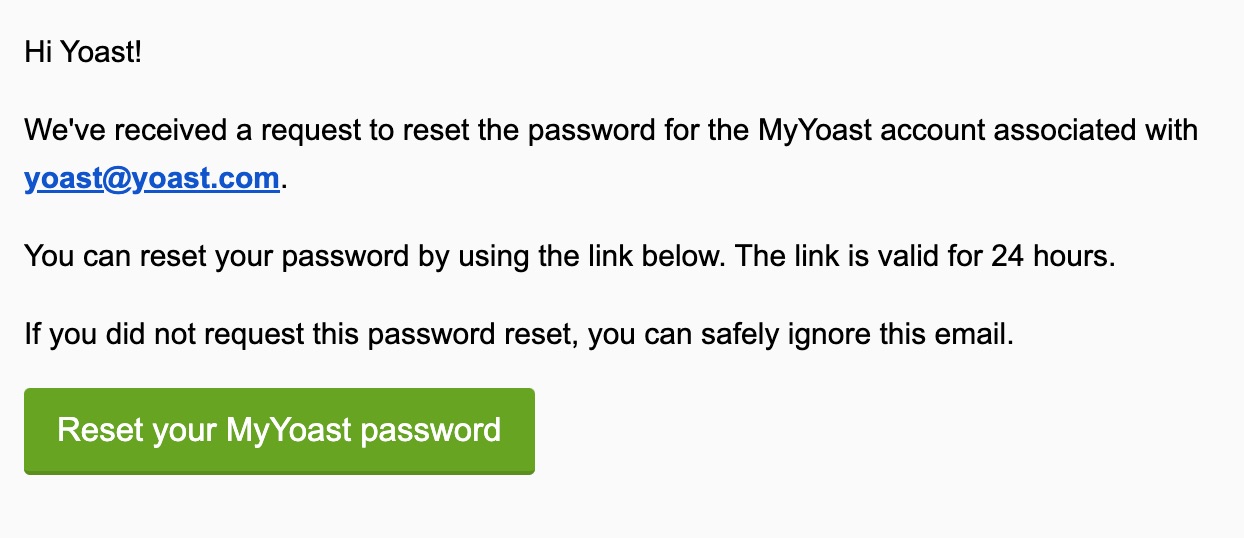Click the period after the email link

coord(283,181)
